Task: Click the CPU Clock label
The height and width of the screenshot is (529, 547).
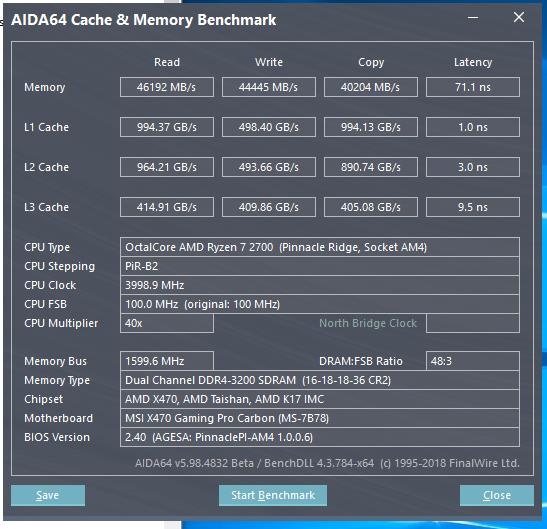Action: (x=50, y=285)
